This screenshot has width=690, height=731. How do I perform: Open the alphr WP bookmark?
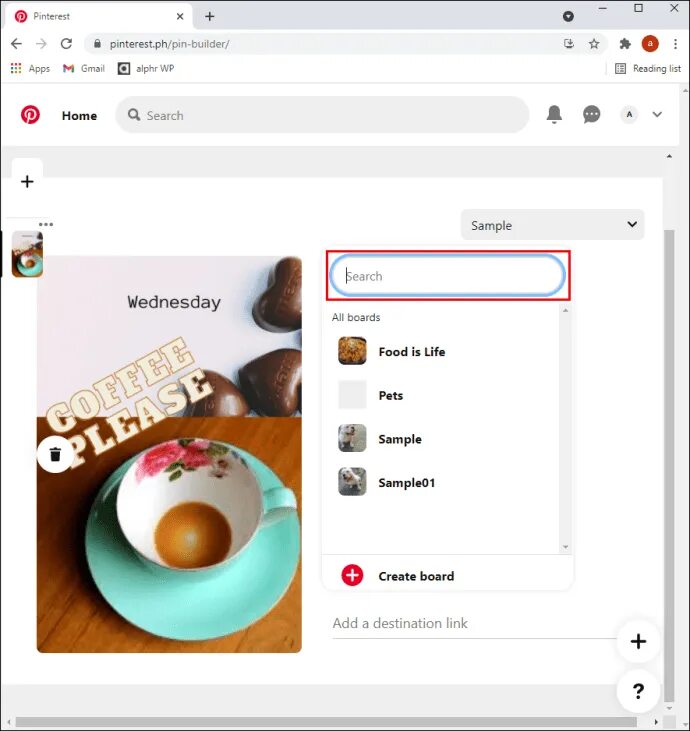(146, 69)
